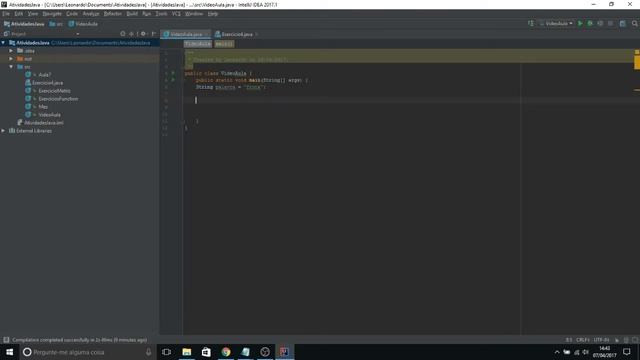Click the Make Project build icon
Screen dimensions: 640x360
(531, 24)
